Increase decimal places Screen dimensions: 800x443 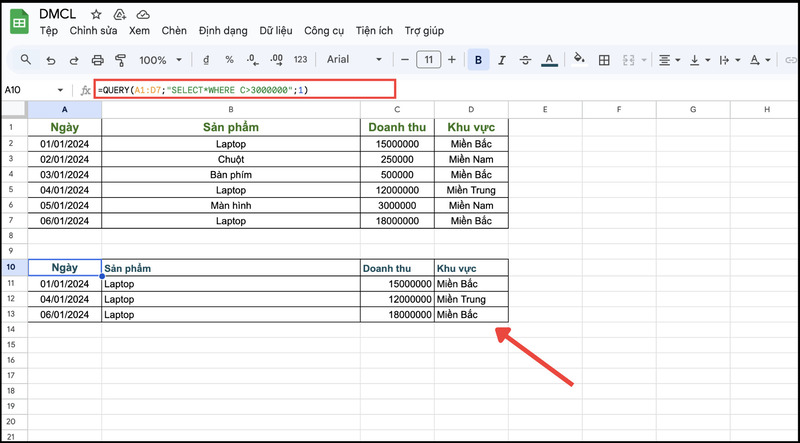point(277,60)
